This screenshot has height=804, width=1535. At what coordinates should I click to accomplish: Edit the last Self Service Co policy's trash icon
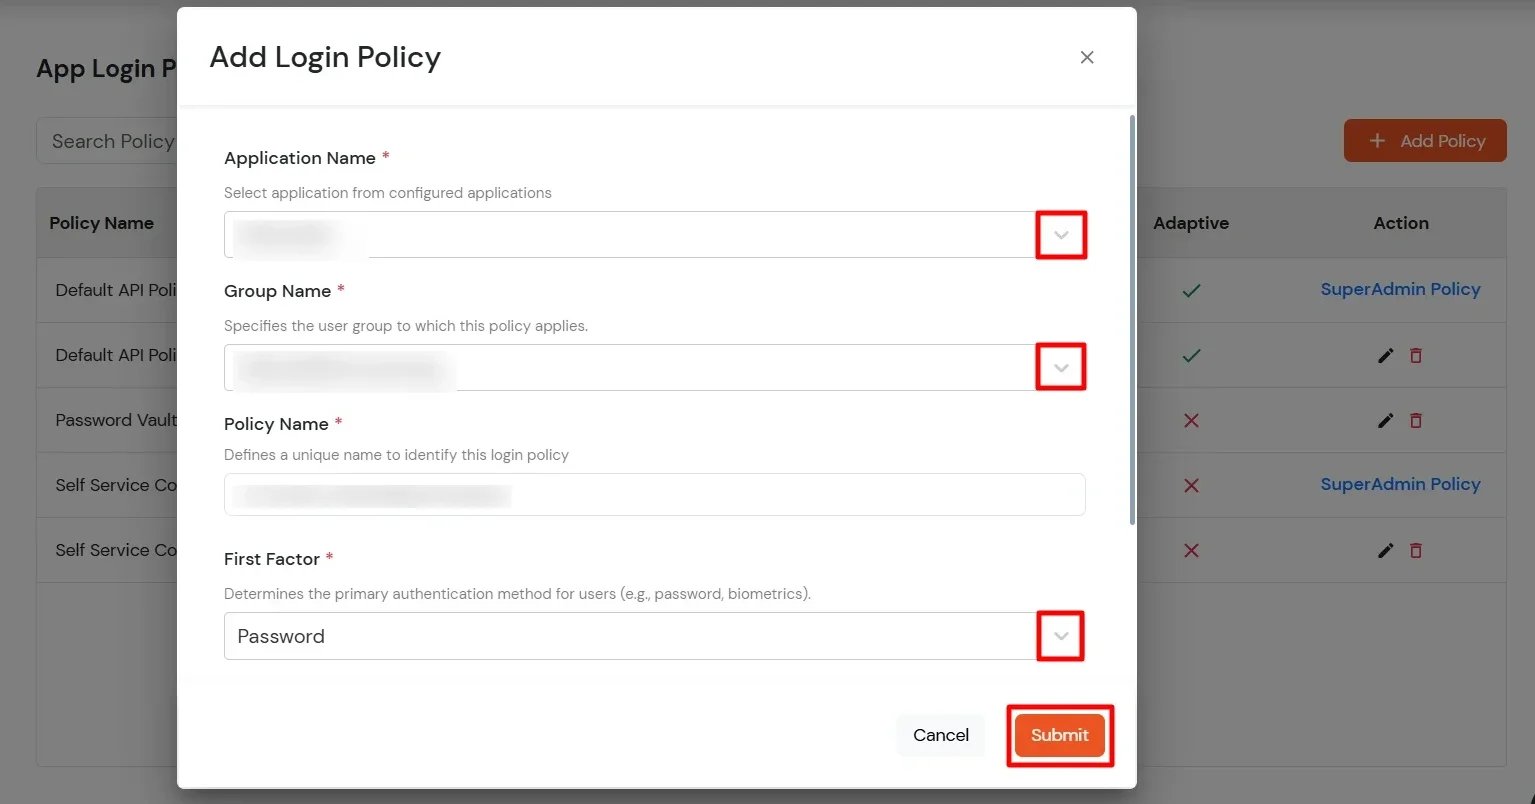tap(1416, 550)
